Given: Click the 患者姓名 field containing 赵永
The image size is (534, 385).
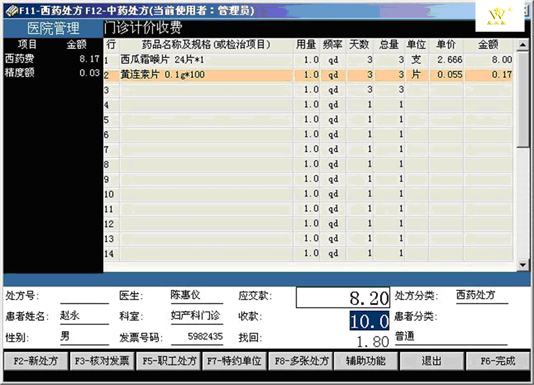Looking at the screenshot, I should click(x=84, y=317).
